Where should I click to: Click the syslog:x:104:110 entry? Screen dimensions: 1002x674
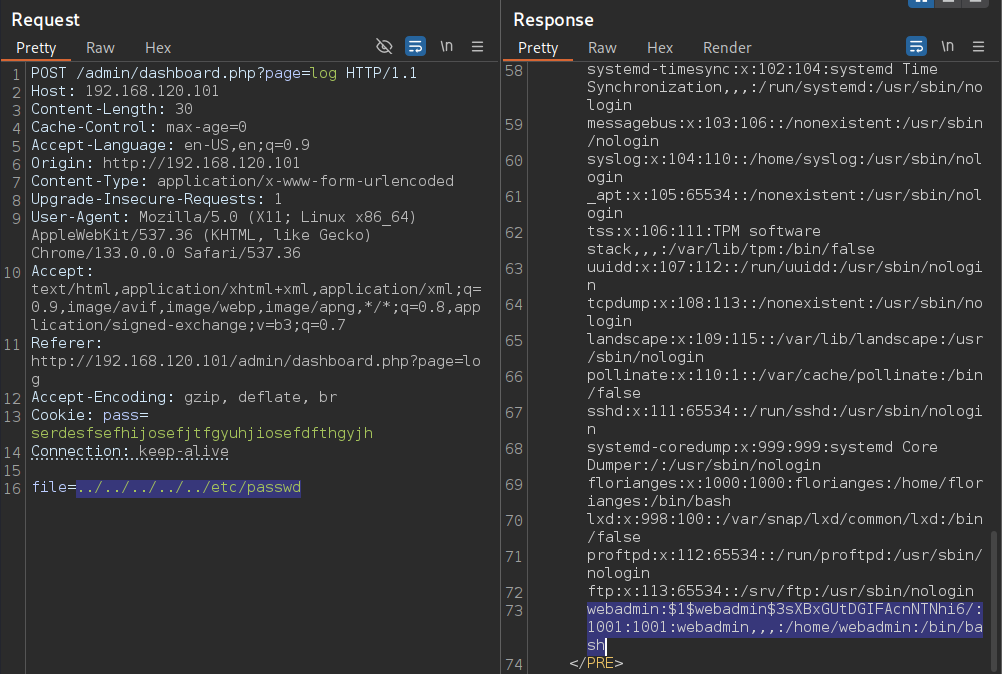tap(785, 168)
